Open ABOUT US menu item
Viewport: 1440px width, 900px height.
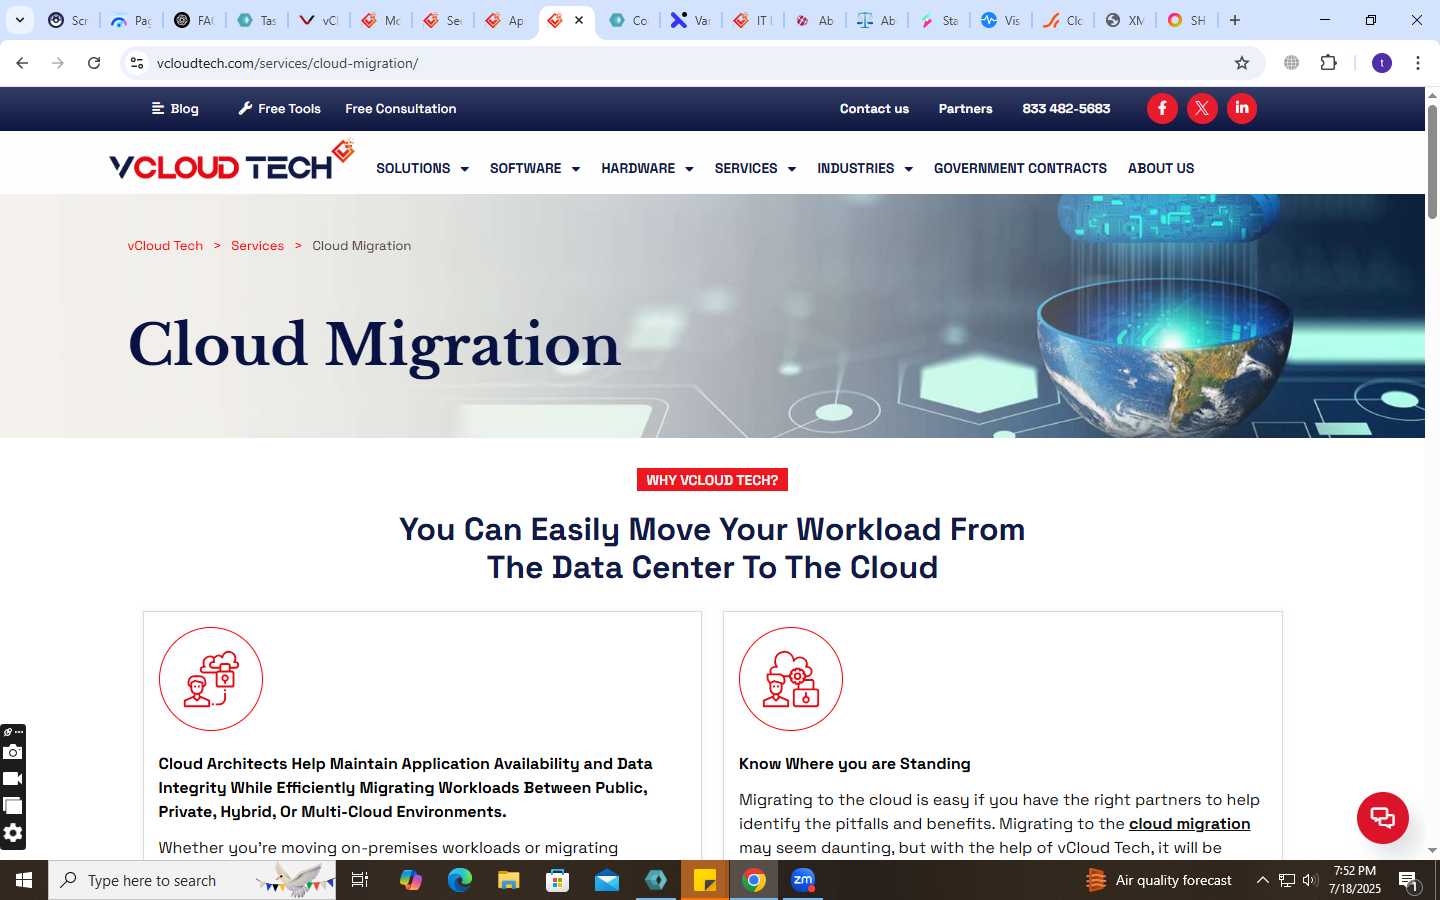[1161, 168]
